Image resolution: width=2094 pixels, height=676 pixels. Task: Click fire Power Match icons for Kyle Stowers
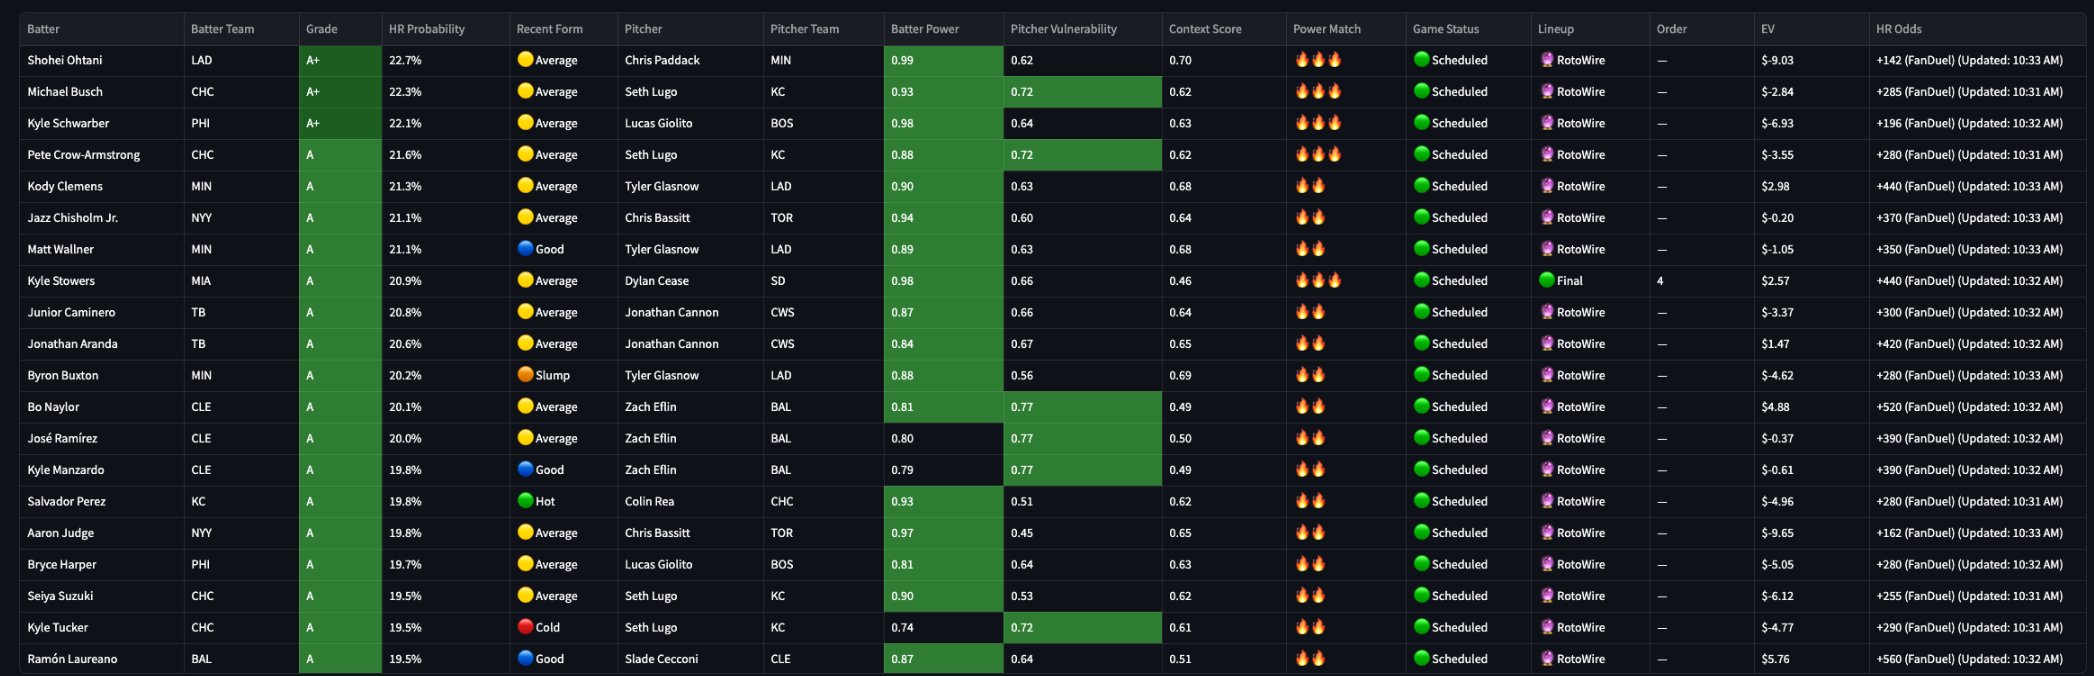click(x=1318, y=281)
